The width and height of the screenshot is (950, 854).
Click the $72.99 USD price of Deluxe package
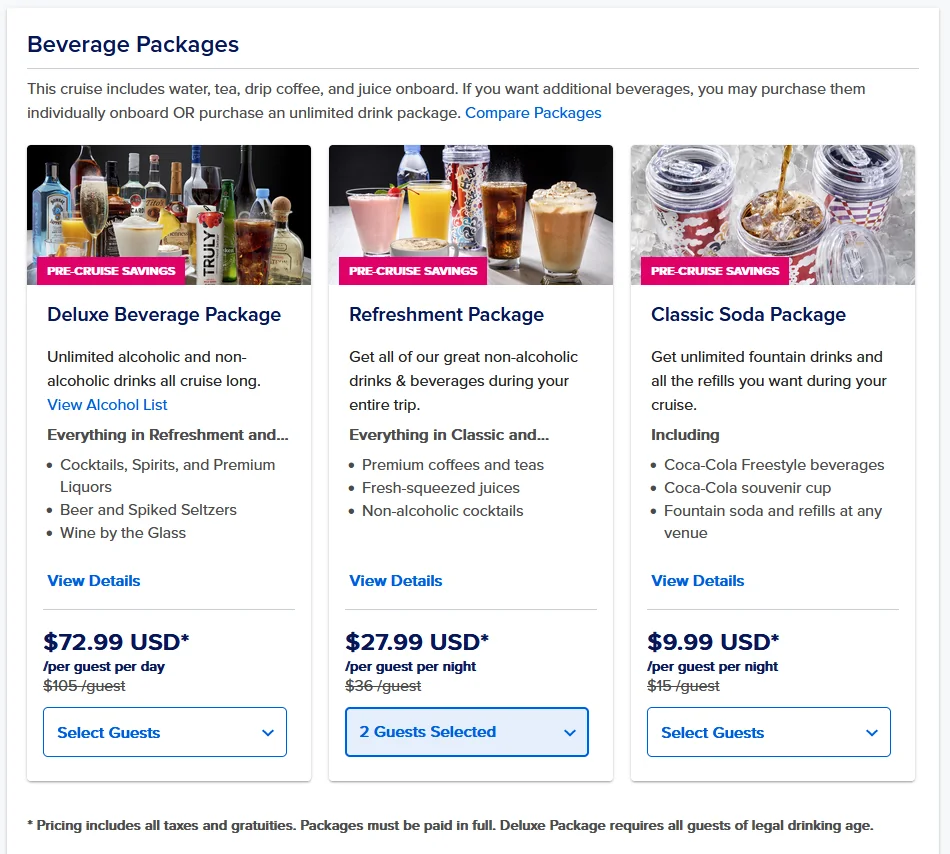tap(117, 641)
